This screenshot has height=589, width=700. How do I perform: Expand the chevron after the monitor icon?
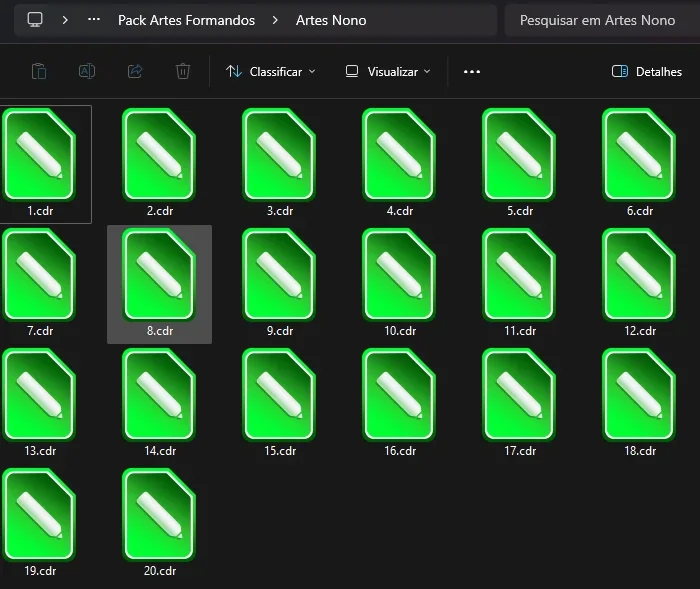65,20
